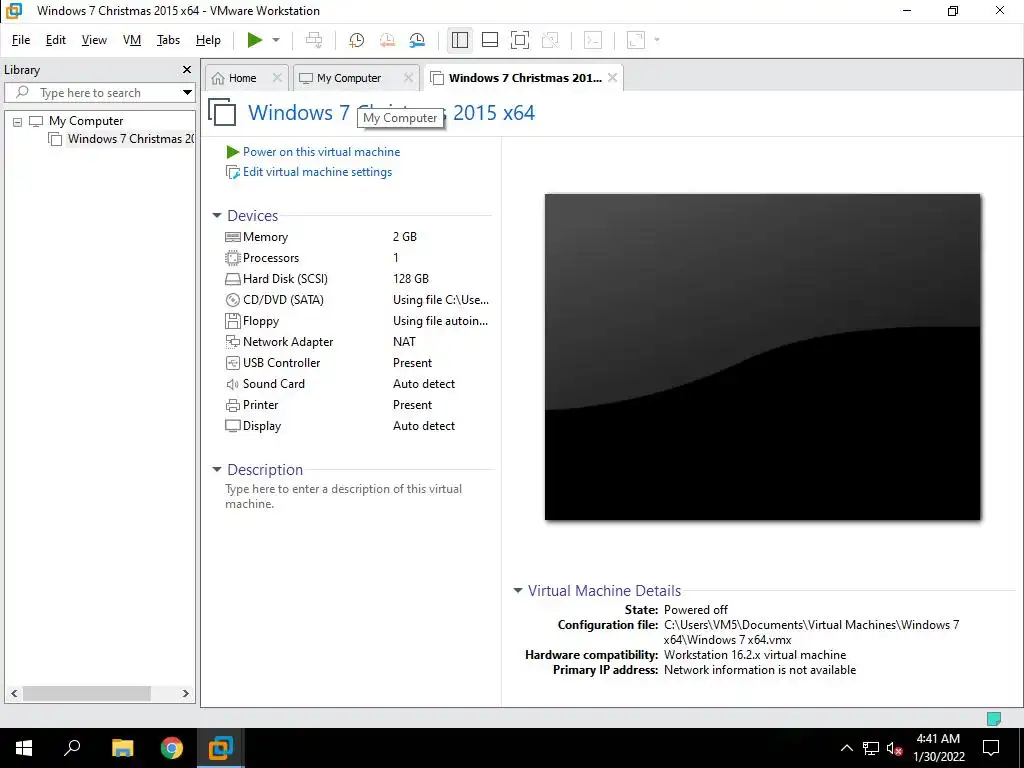The height and width of the screenshot is (768, 1024).
Task: Click the Stretch Guest toolbar icon
Action: pos(635,40)
